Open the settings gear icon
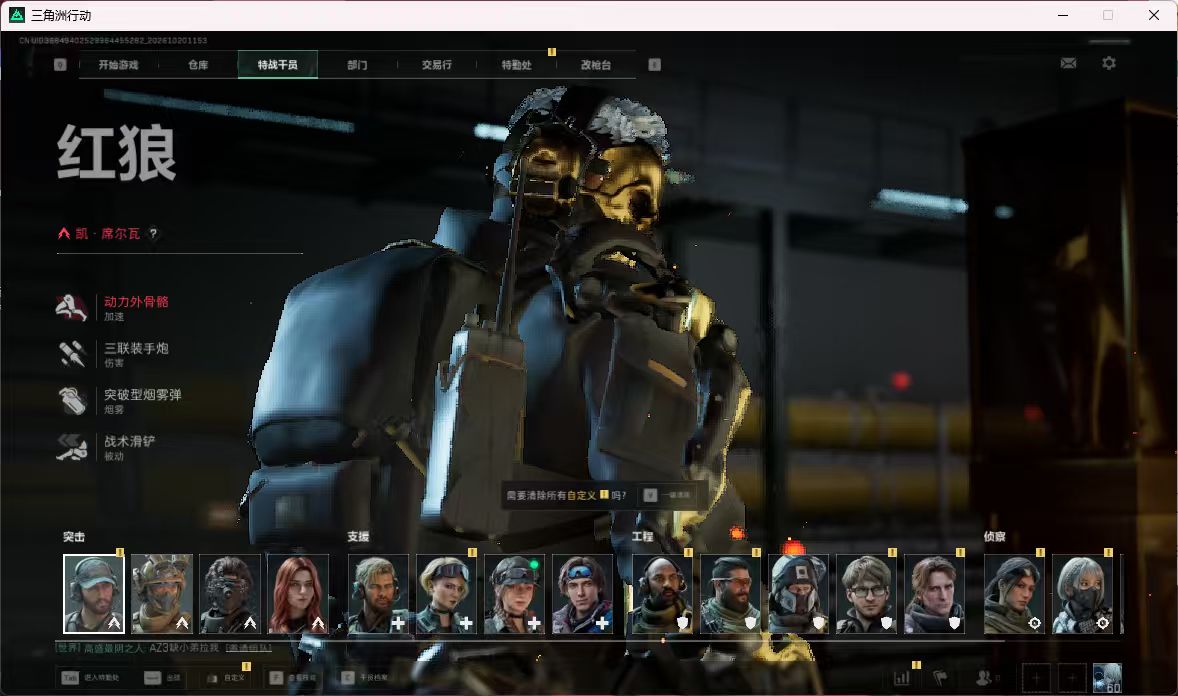Image resolution: width=1178 pixels, height=696 pixels. click(x=1109, y=63)
